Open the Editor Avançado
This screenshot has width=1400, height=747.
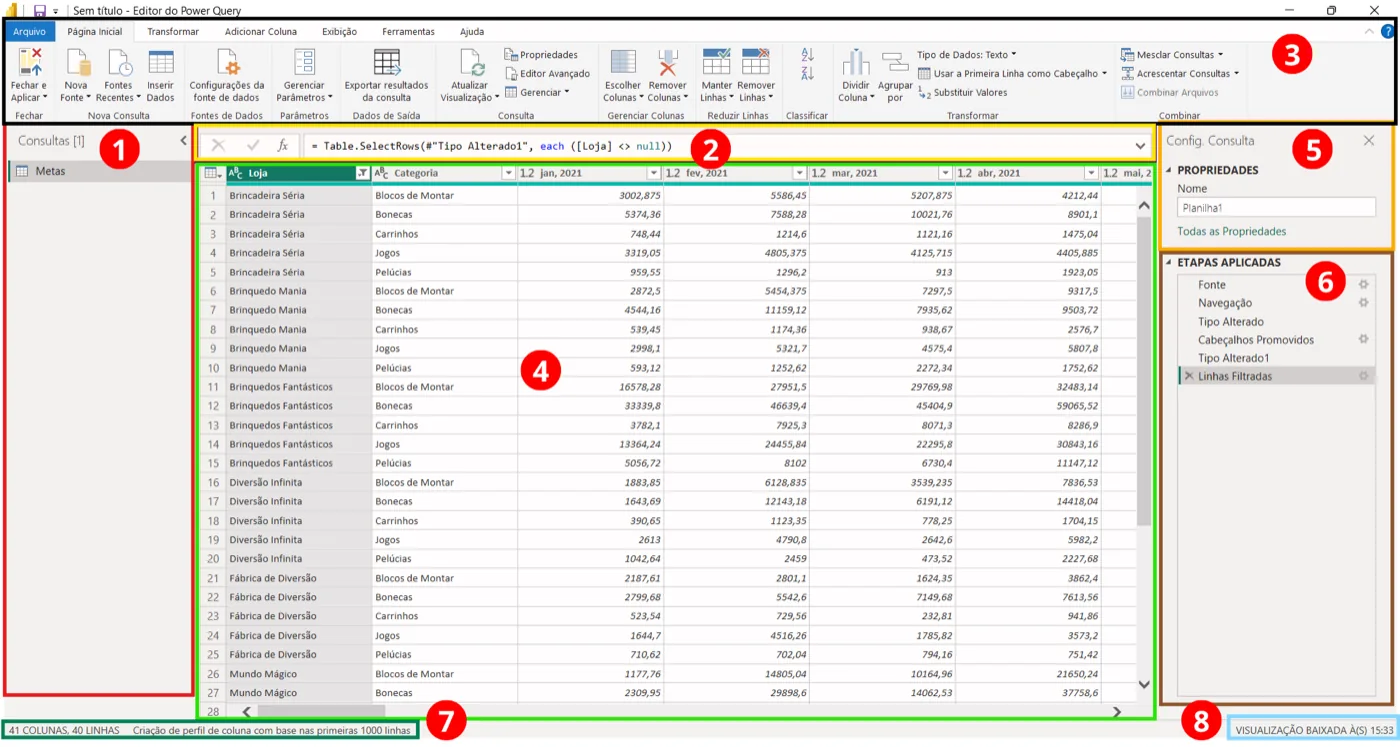(x=547, y=73)
